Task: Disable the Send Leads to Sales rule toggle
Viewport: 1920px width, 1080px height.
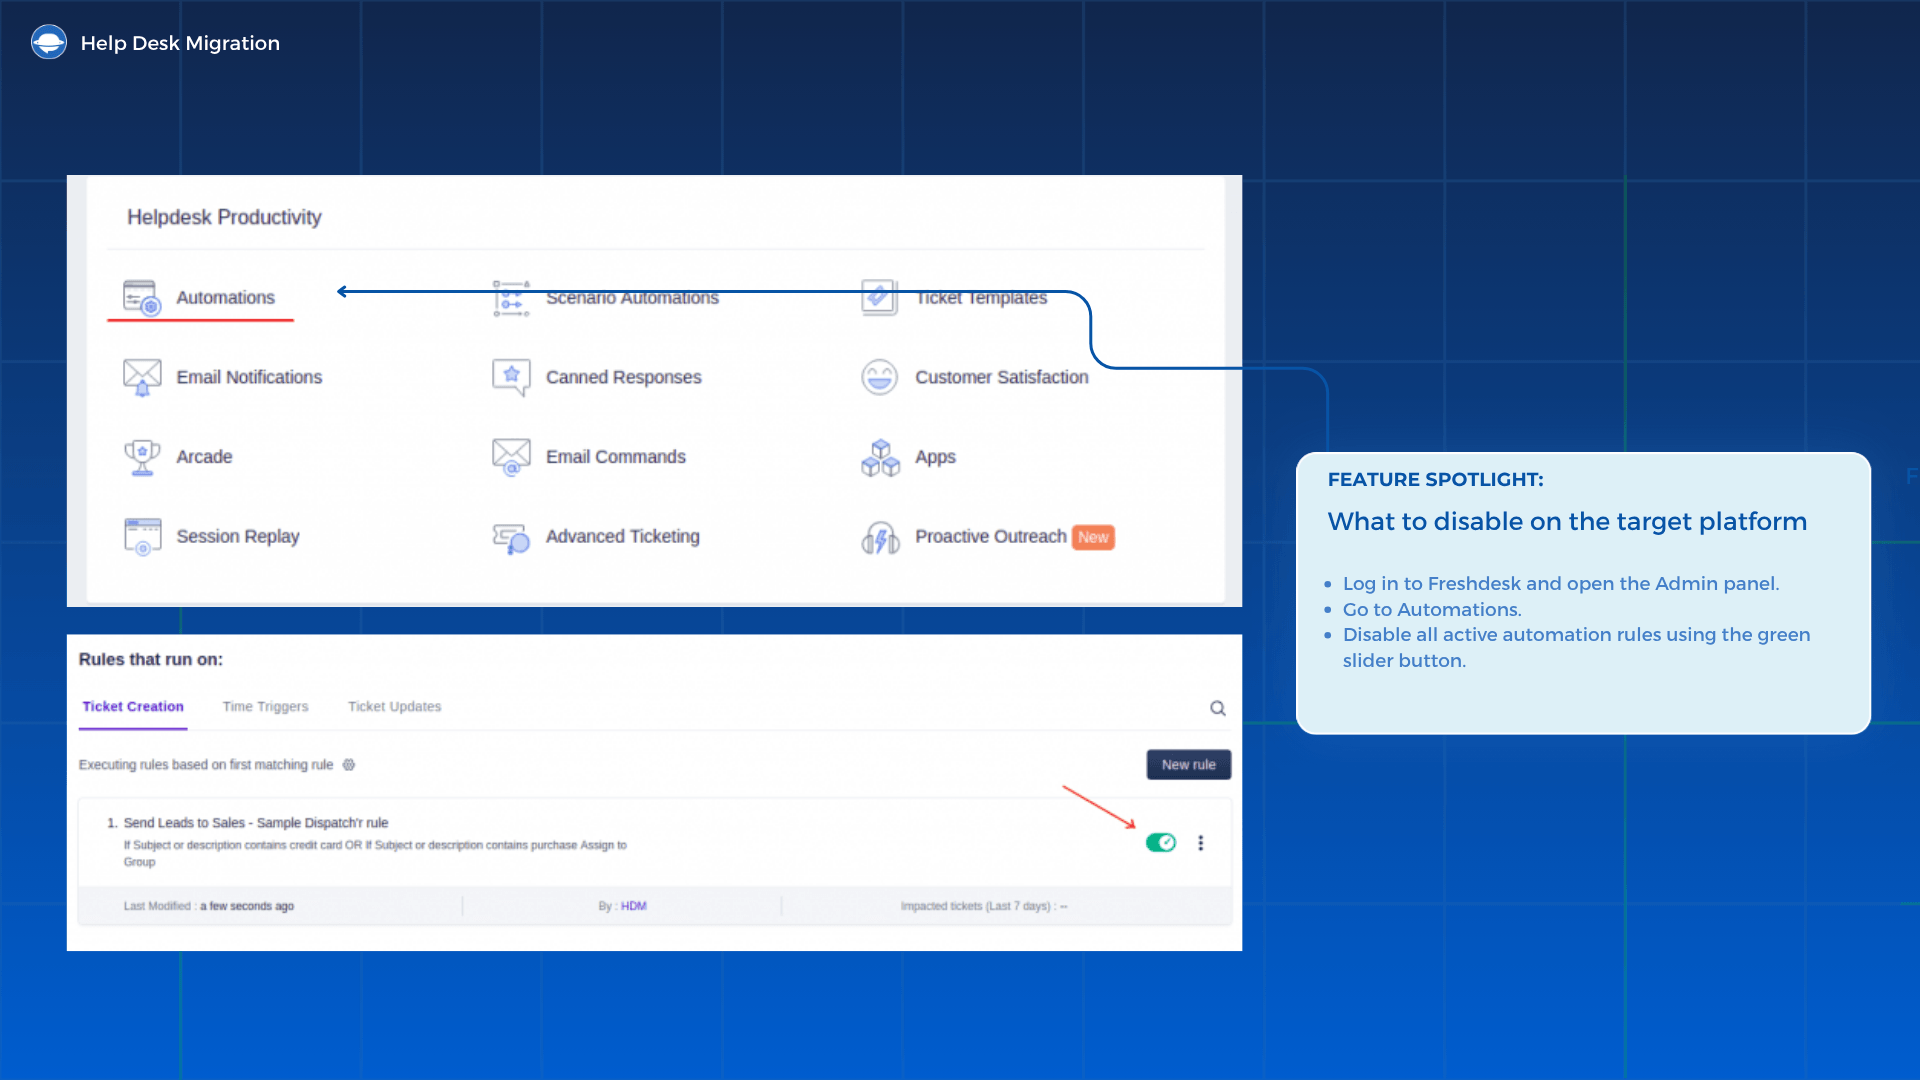Action: [x=1161, y=843]
